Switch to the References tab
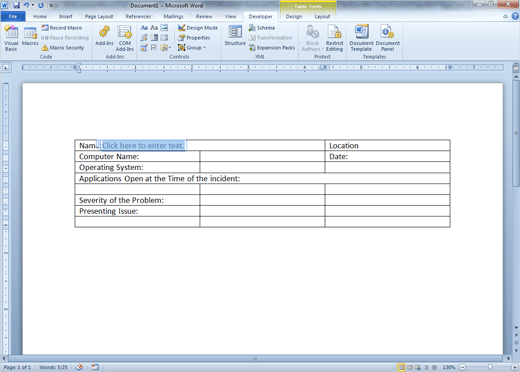The height and width of the screenshot is (372, 520). (138, 16)
